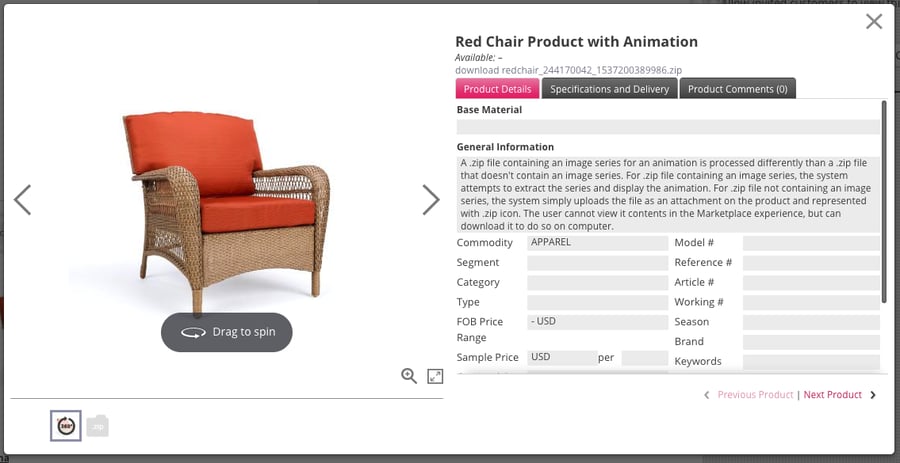Image resolution: width=900 pixels, height=463 pixels.
Task: Click the Base Material field
Action: [x=668, y=127]
